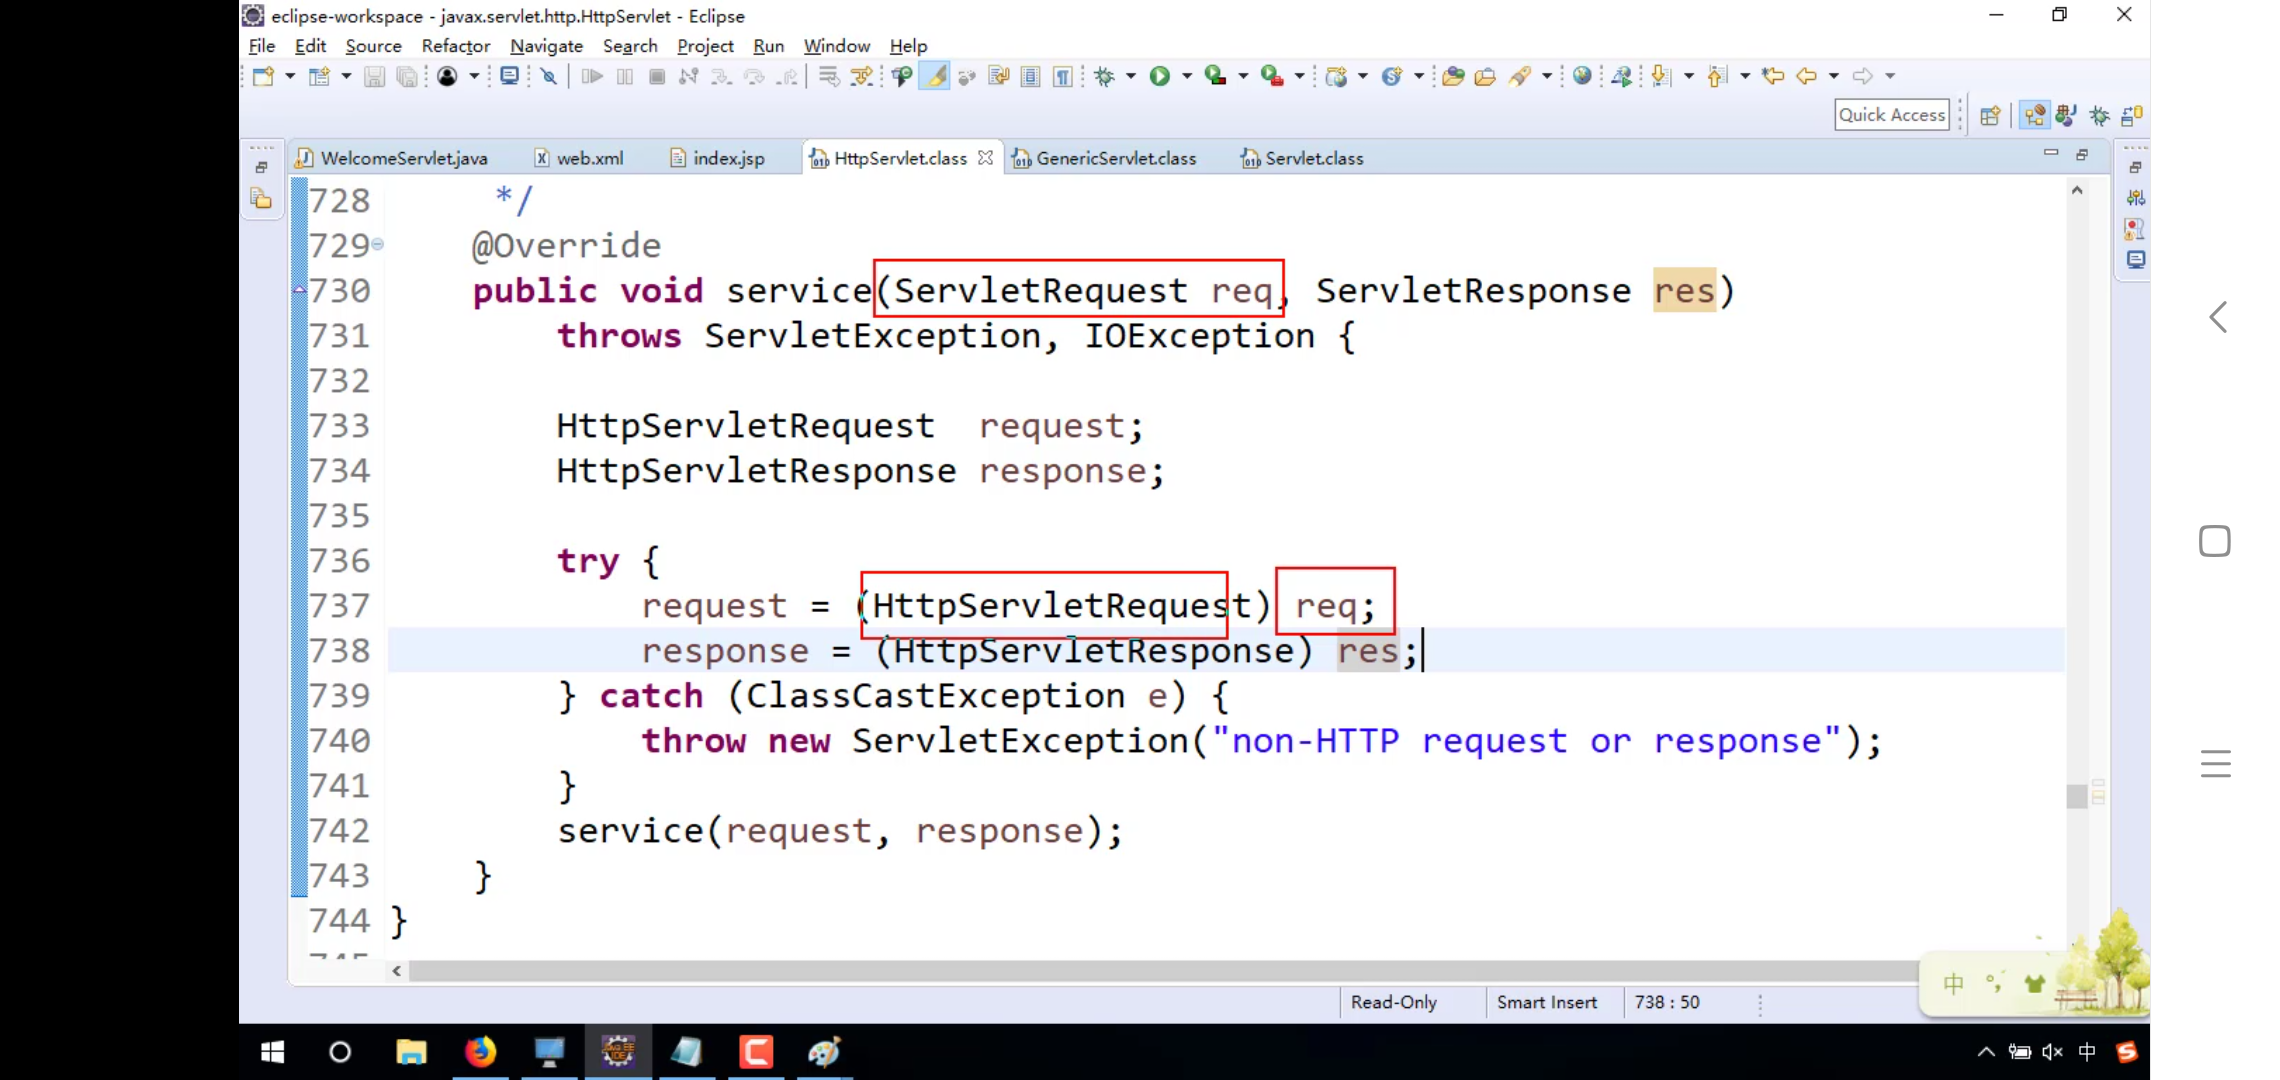The width and height of the screenshot is (2280, 1080).
Task: Open the Window menu
Action: pos(836,46)
